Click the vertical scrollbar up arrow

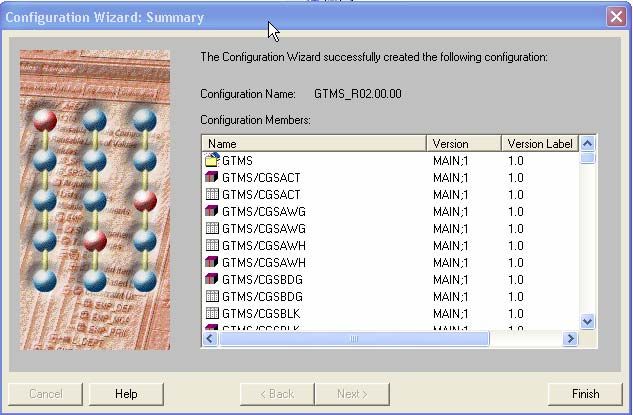click(588, 144)
